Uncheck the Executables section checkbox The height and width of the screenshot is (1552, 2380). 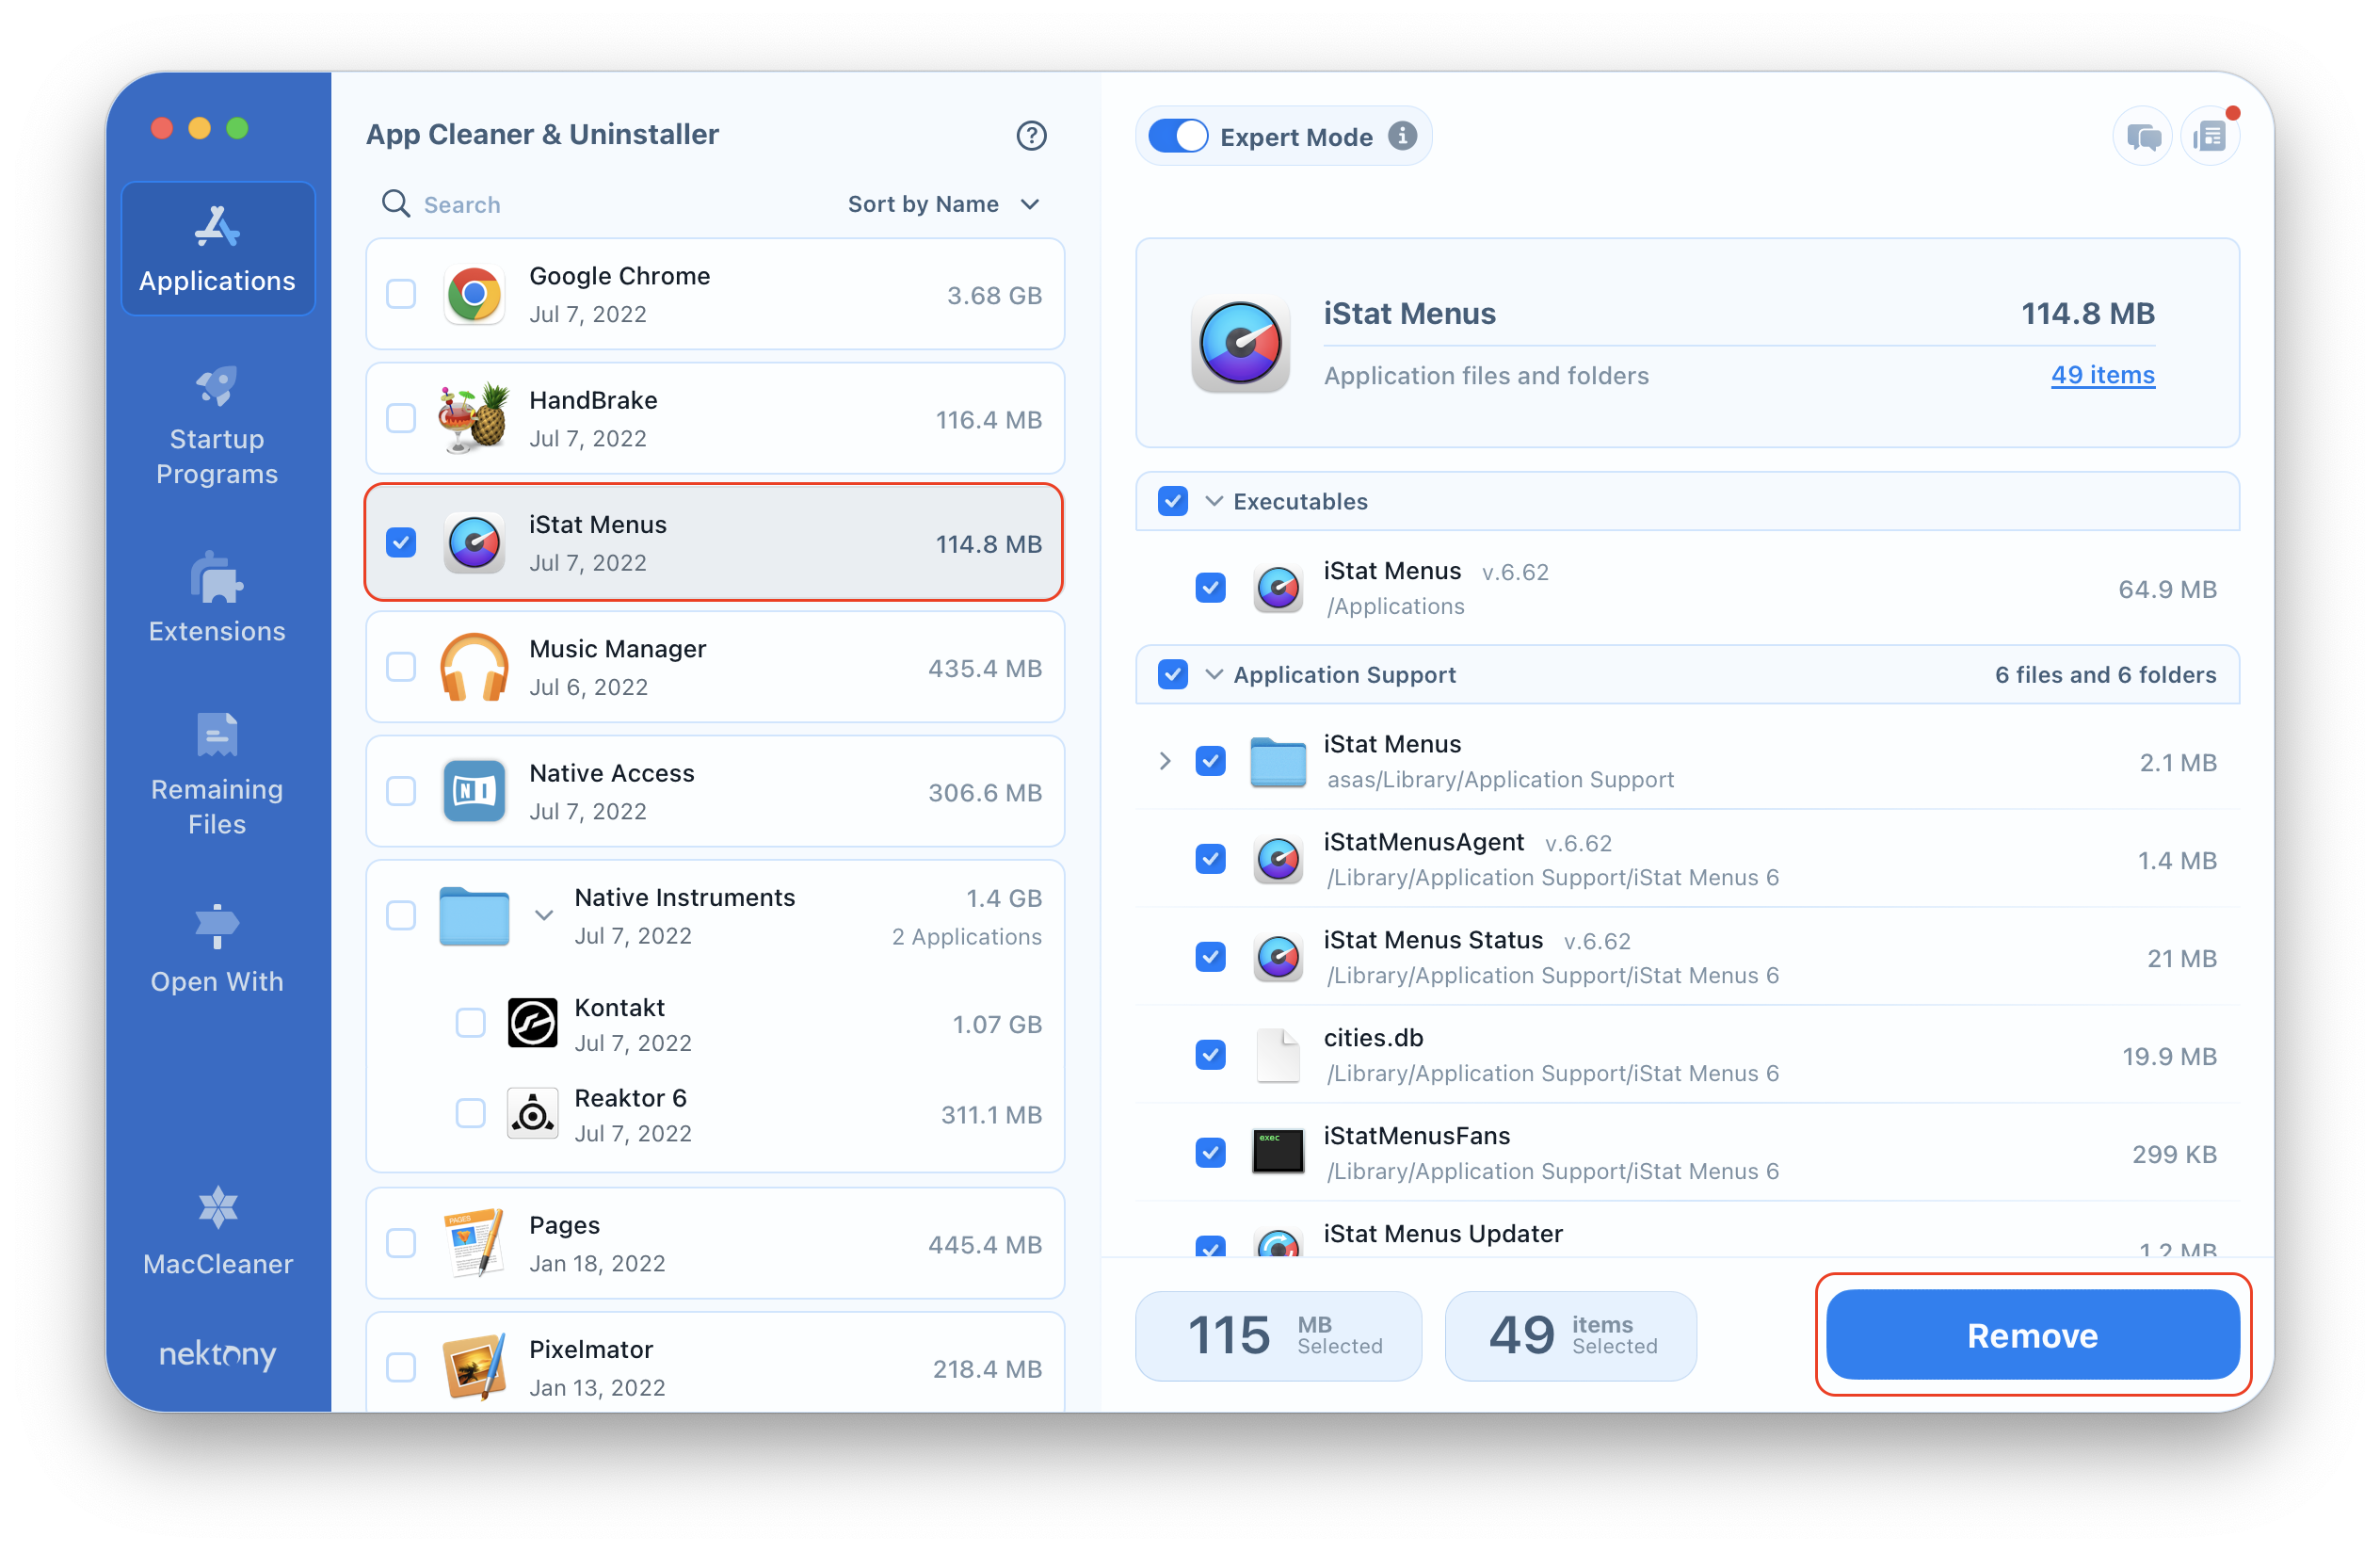coord(1173,500)
